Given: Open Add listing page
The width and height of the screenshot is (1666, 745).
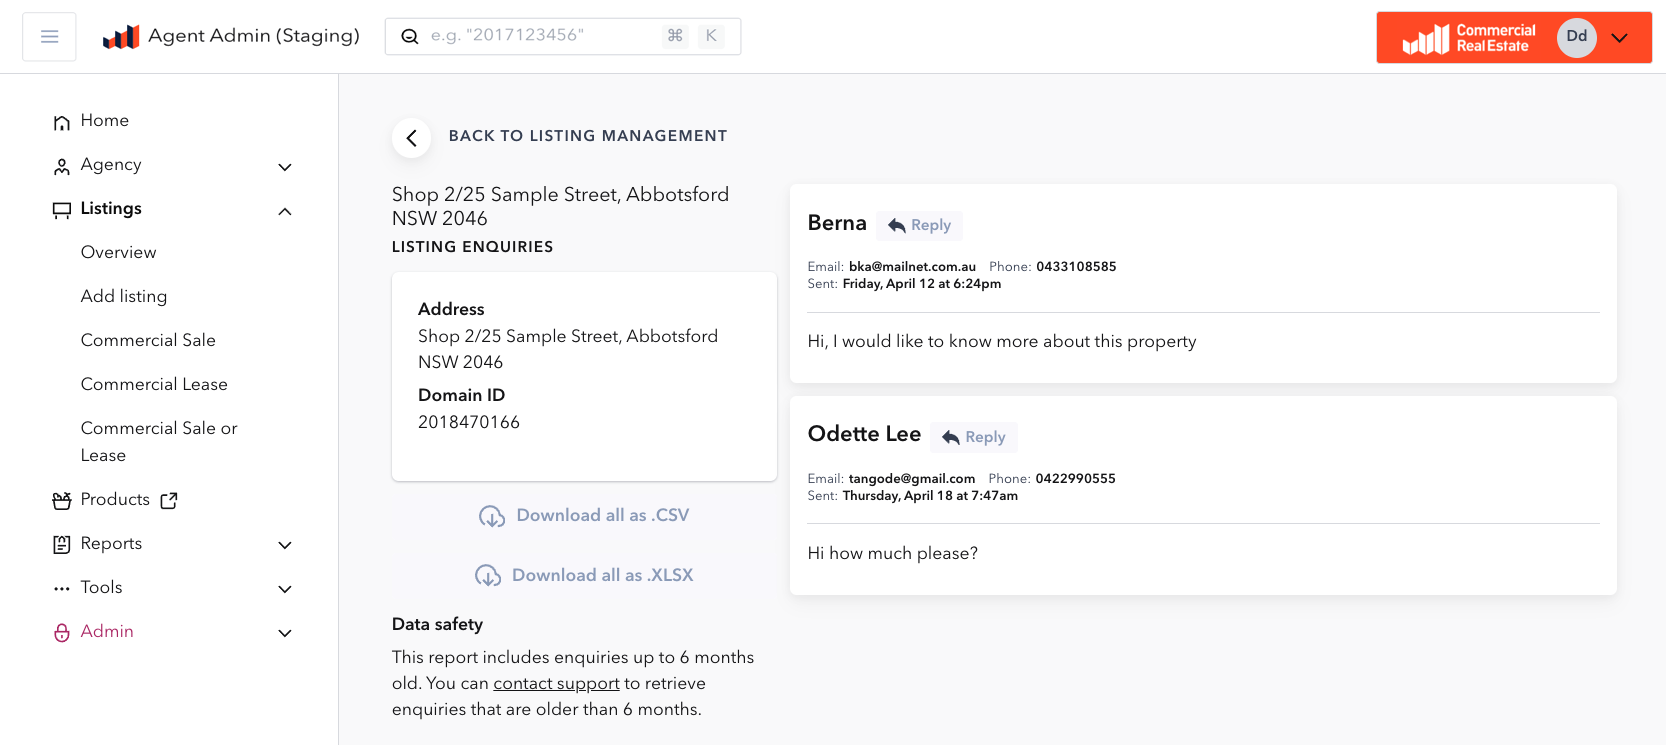Looking at the screenshot, I should point(124,297).
